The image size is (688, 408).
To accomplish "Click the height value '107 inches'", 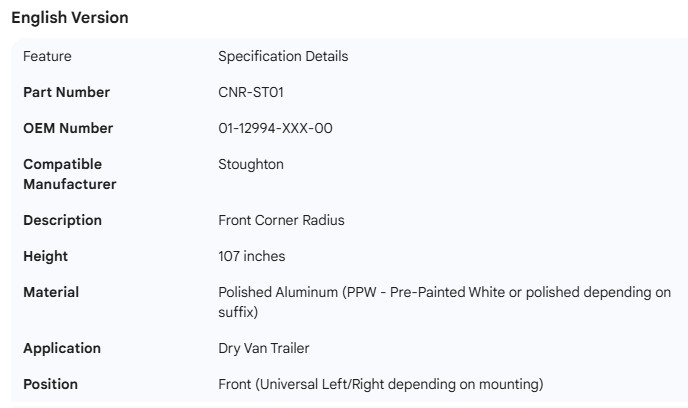I will pos(251,256).
